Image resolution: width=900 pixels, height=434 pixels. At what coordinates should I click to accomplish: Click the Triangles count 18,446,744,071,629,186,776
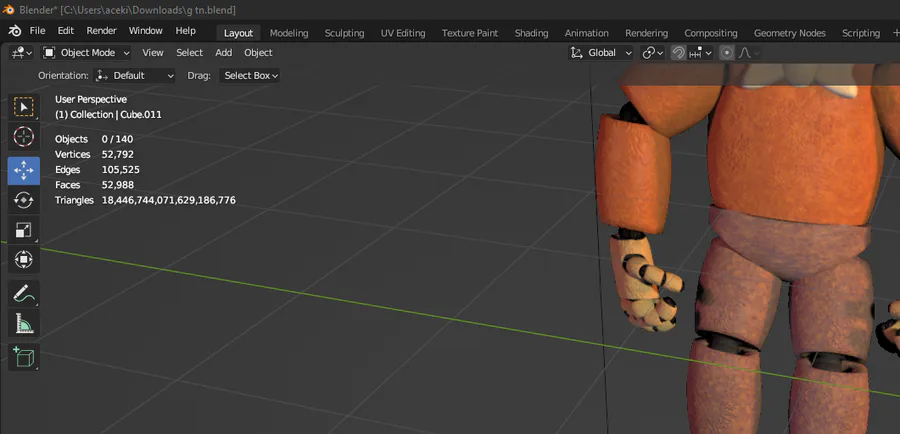pos(169,200)
